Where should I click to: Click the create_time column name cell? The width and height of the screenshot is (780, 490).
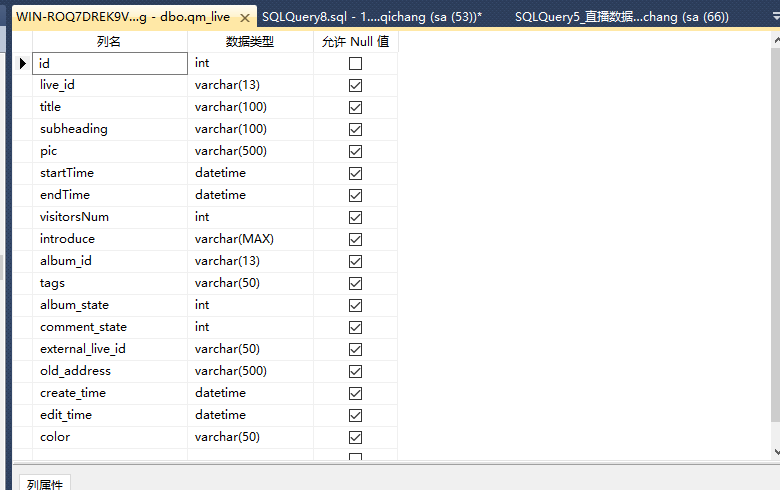(110, 393)
